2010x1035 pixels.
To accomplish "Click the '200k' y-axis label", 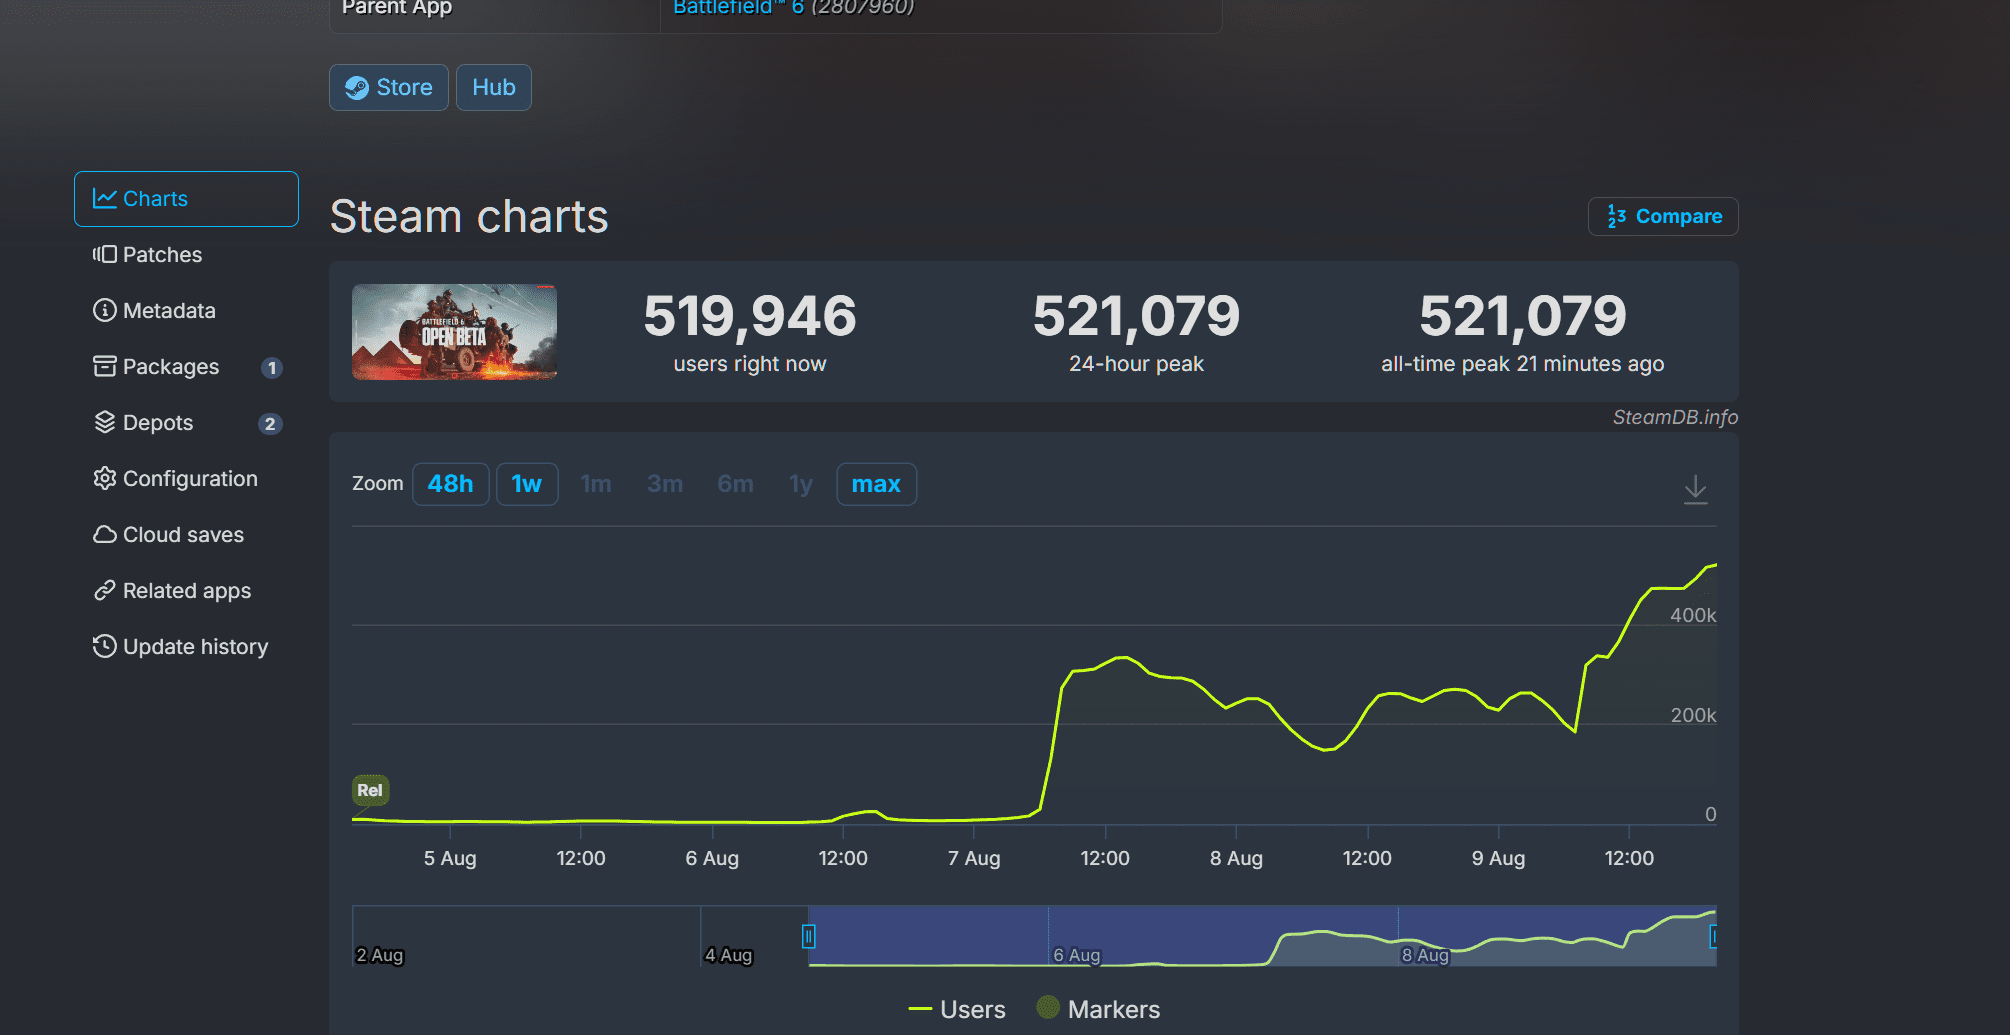I will pos(1693,715).
